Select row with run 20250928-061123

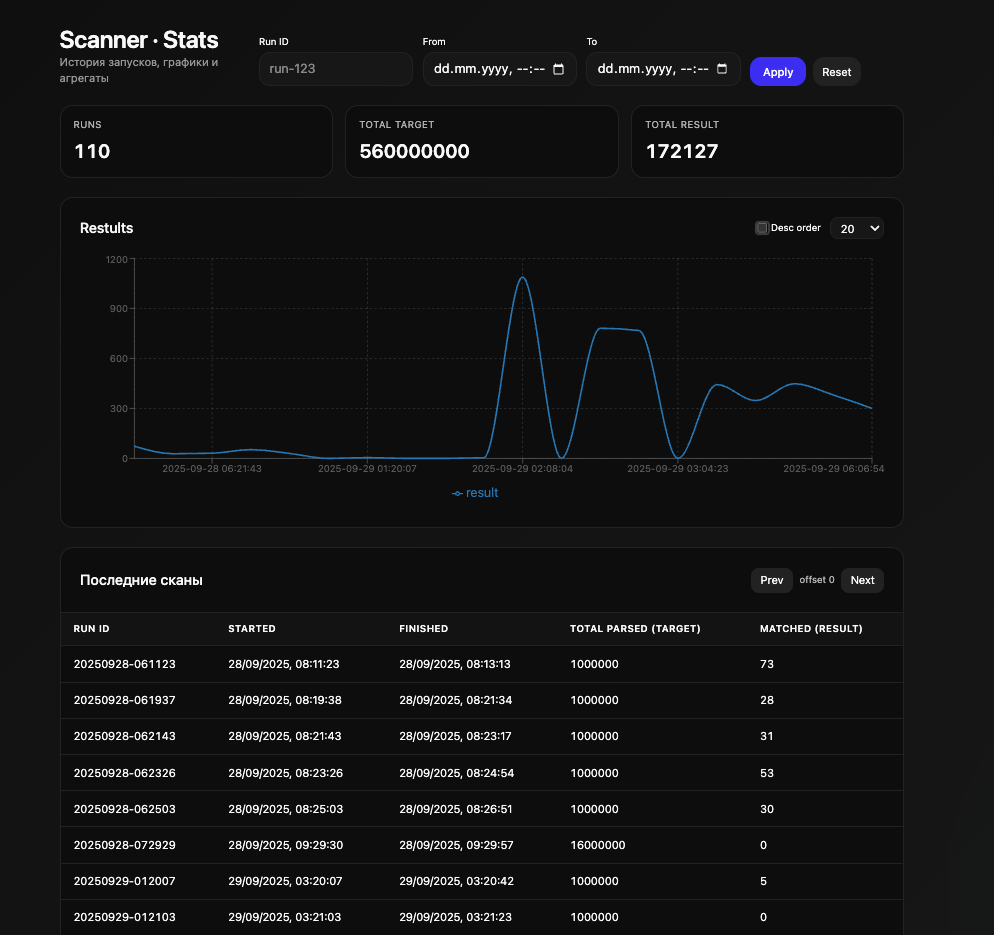click(x=482, y=664)
